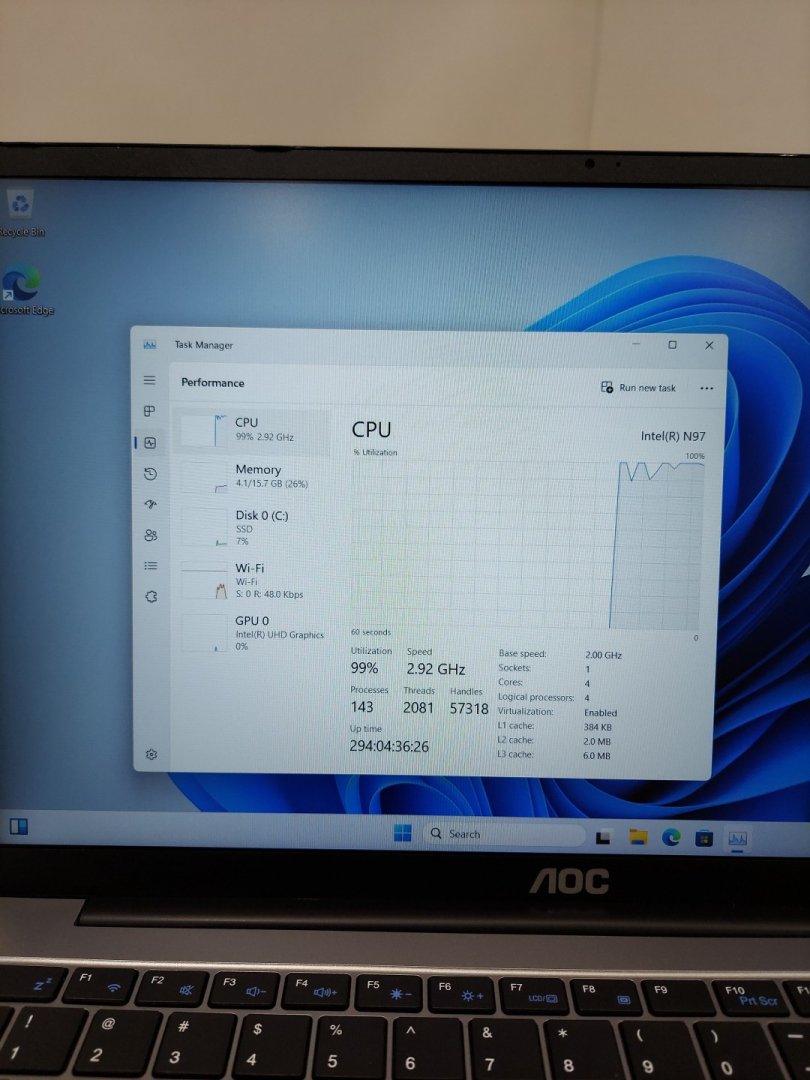
Task: Click the Run new task button
Action: pyautogui.click(x=638, y=388)
